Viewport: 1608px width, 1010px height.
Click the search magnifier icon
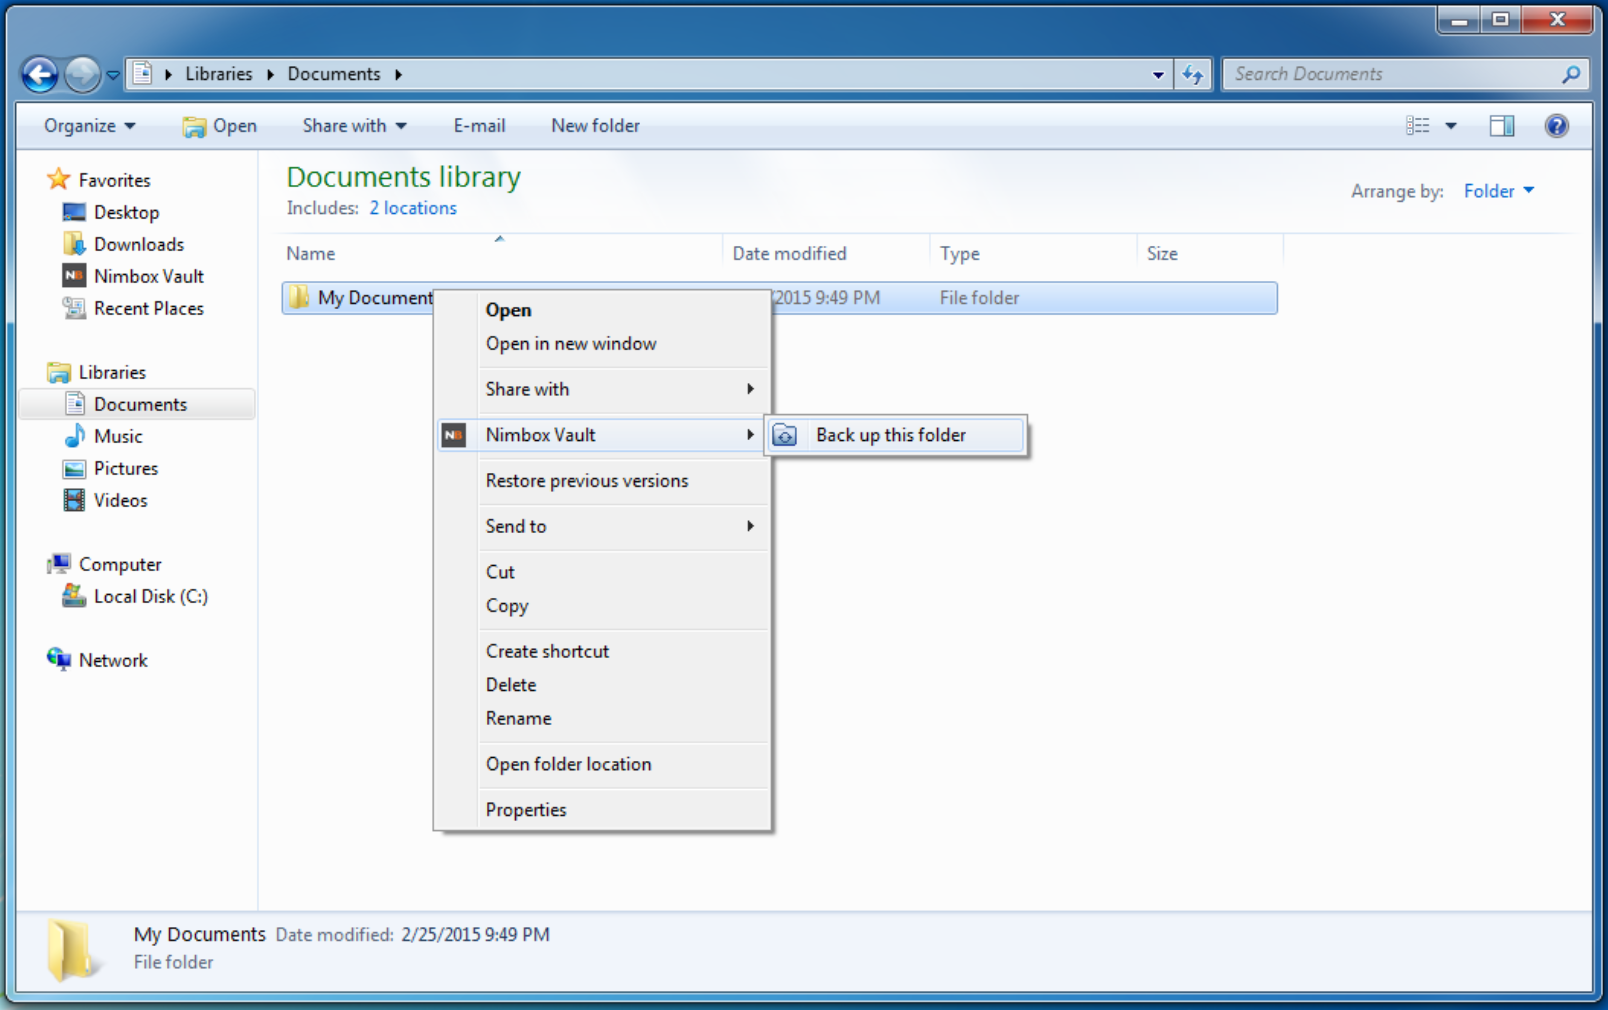1570,73
